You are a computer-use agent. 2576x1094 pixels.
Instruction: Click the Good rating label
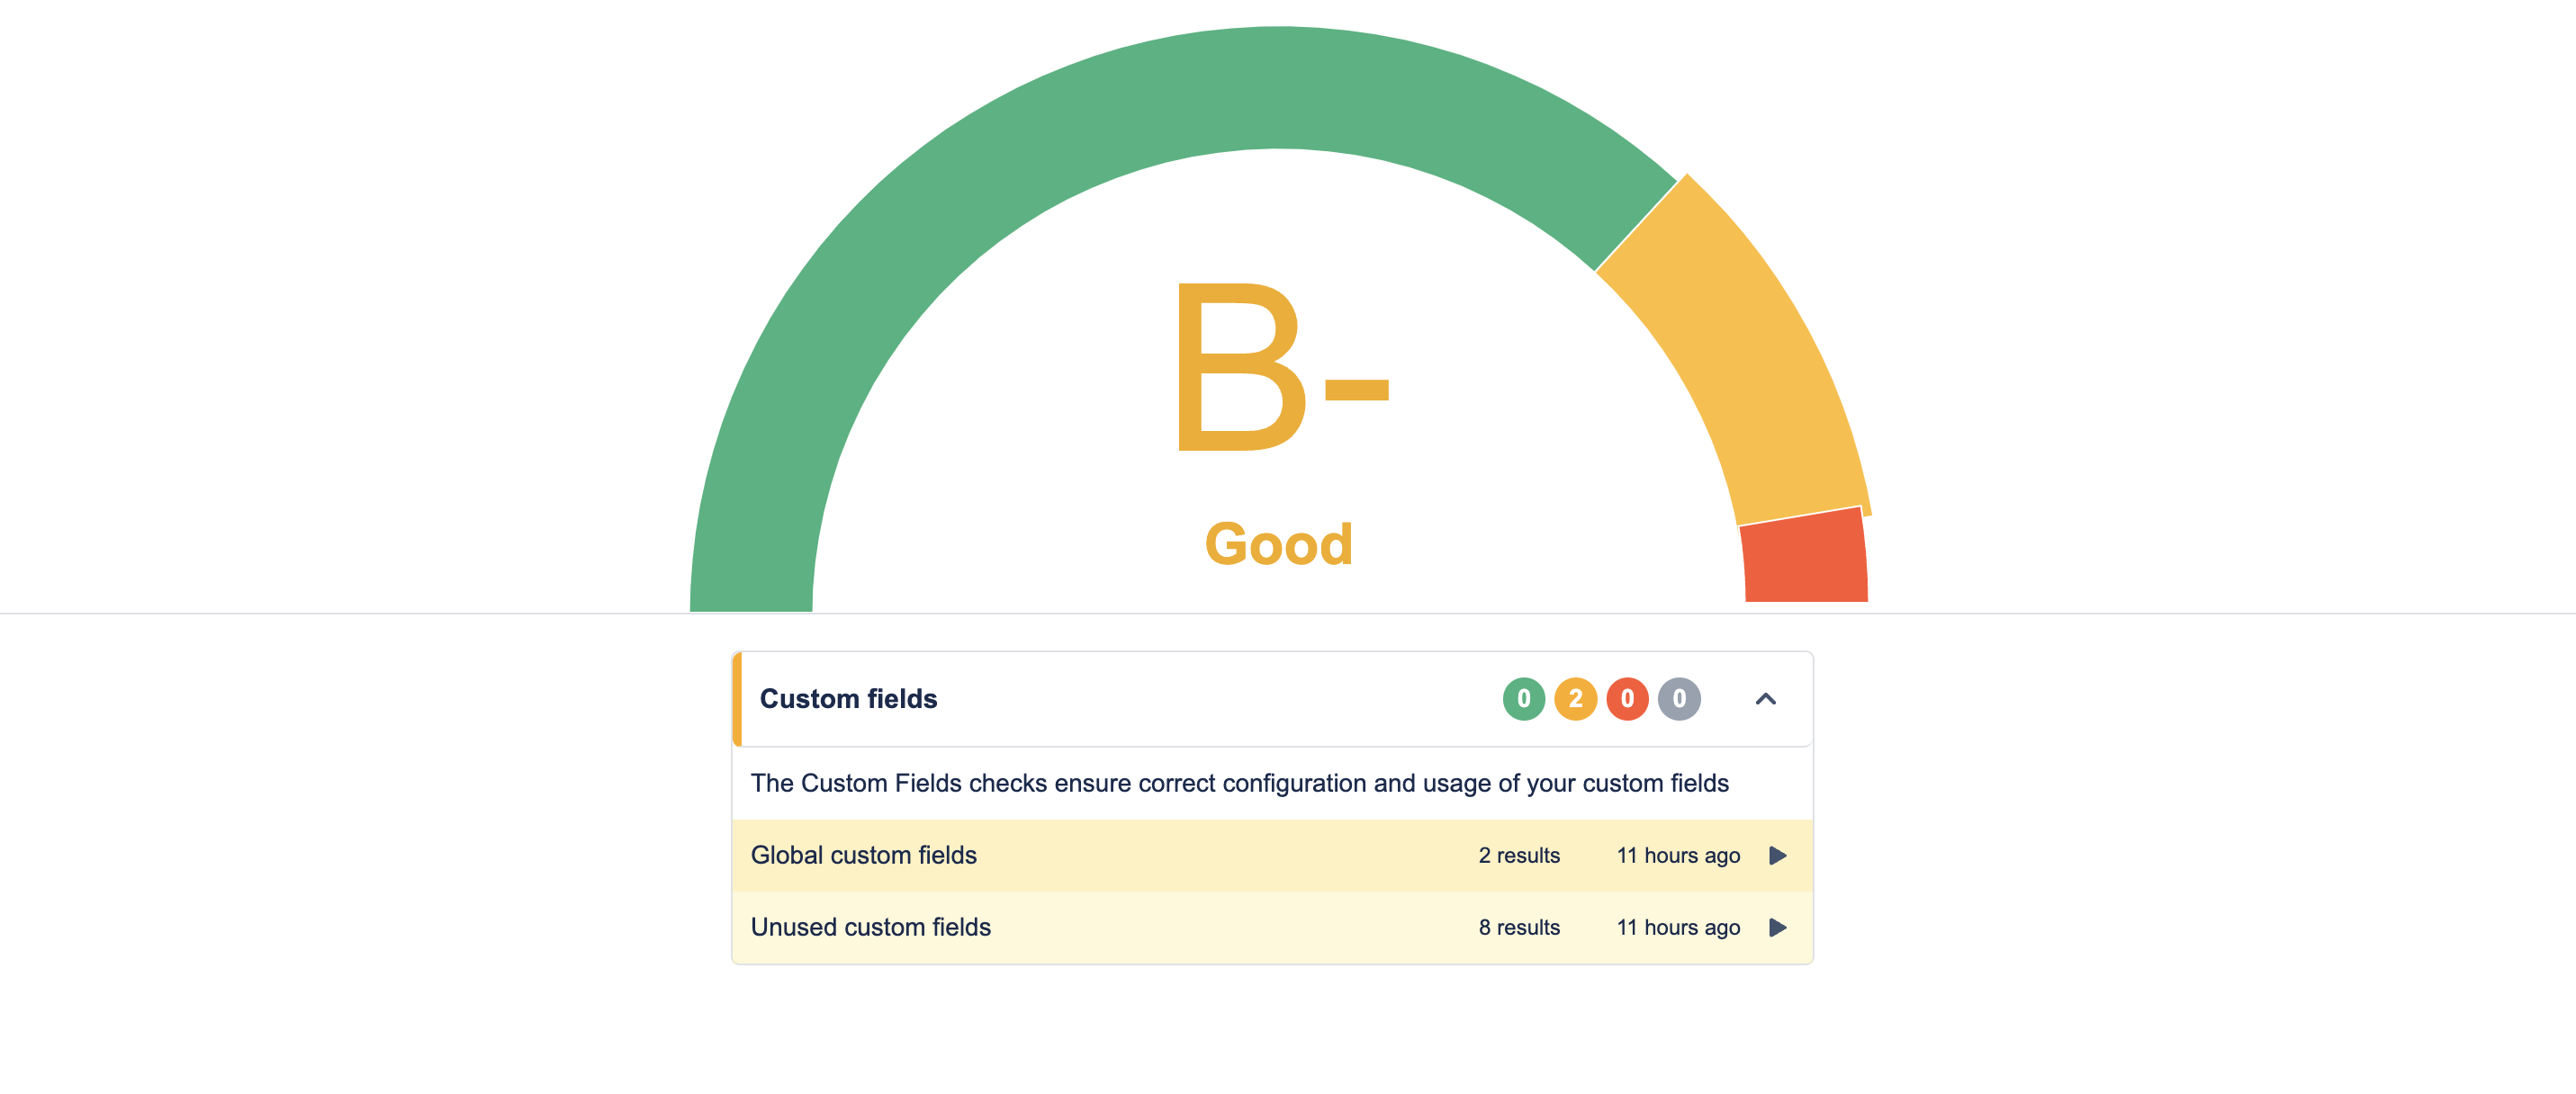1278,544
